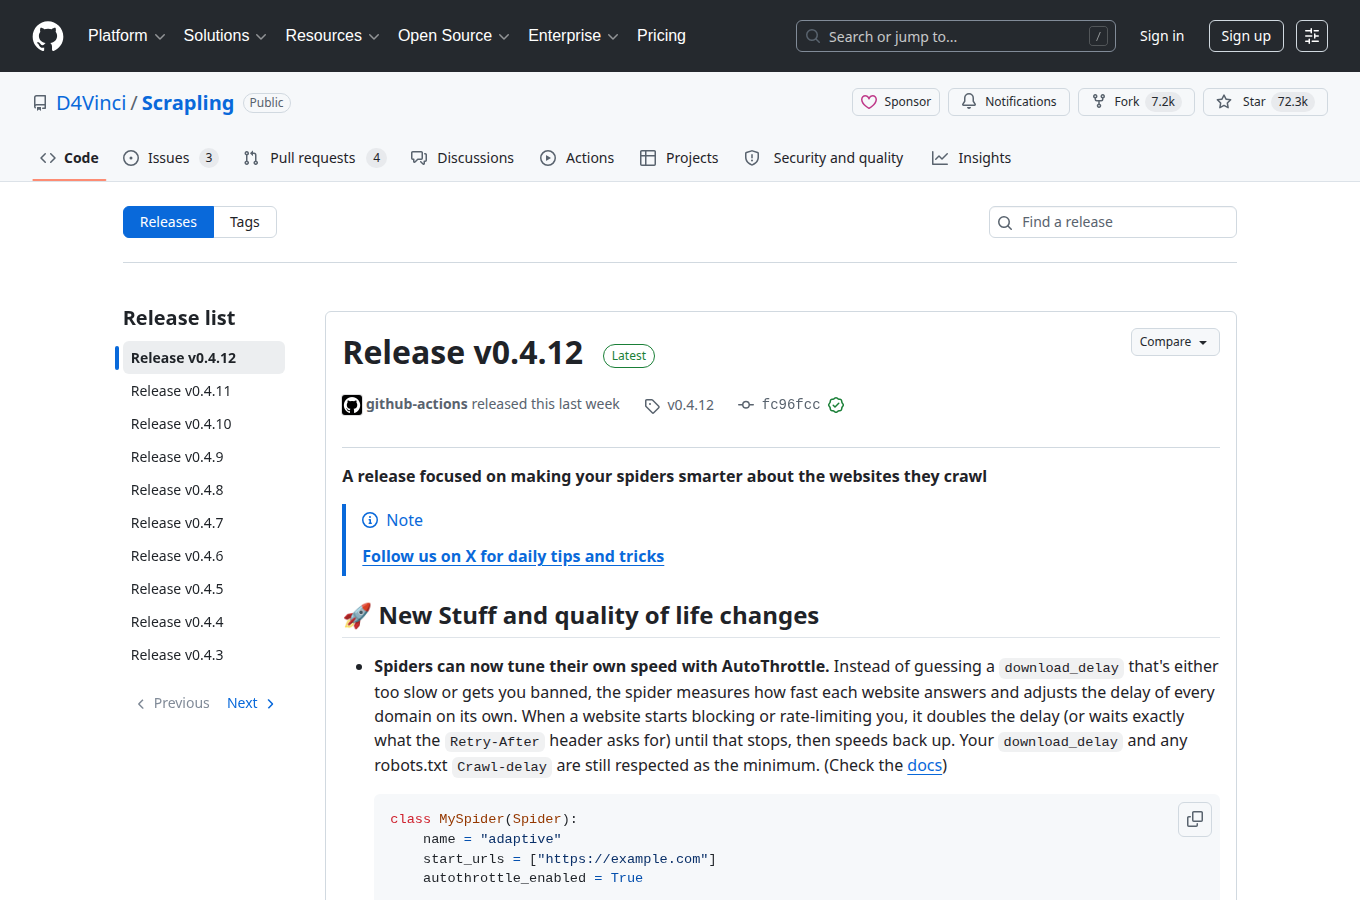The image size is (1360, 900).
Task: Expand the Open Source menu
Action: coord(454,36)
